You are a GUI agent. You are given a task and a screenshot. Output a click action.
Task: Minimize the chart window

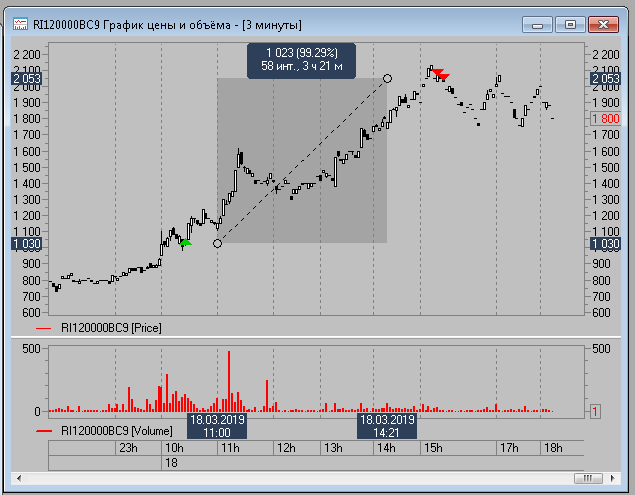click(x=541, y=24)
